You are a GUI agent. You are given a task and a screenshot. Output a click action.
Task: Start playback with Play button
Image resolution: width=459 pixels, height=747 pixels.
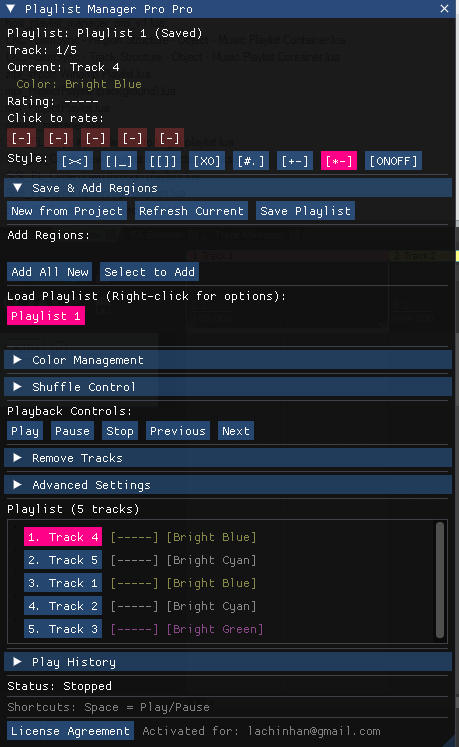[x=25, y=431]
